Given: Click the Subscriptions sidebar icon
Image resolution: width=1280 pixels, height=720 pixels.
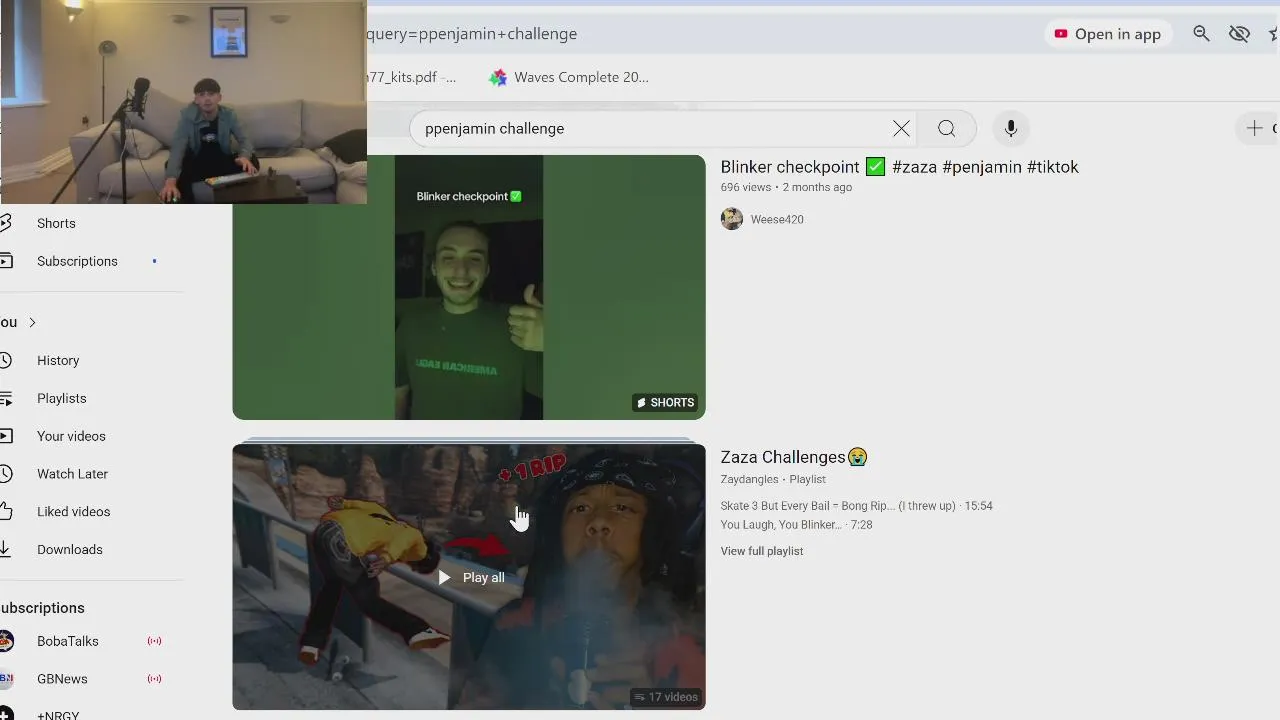Looking at the screenshot, I should click(5, 261).
